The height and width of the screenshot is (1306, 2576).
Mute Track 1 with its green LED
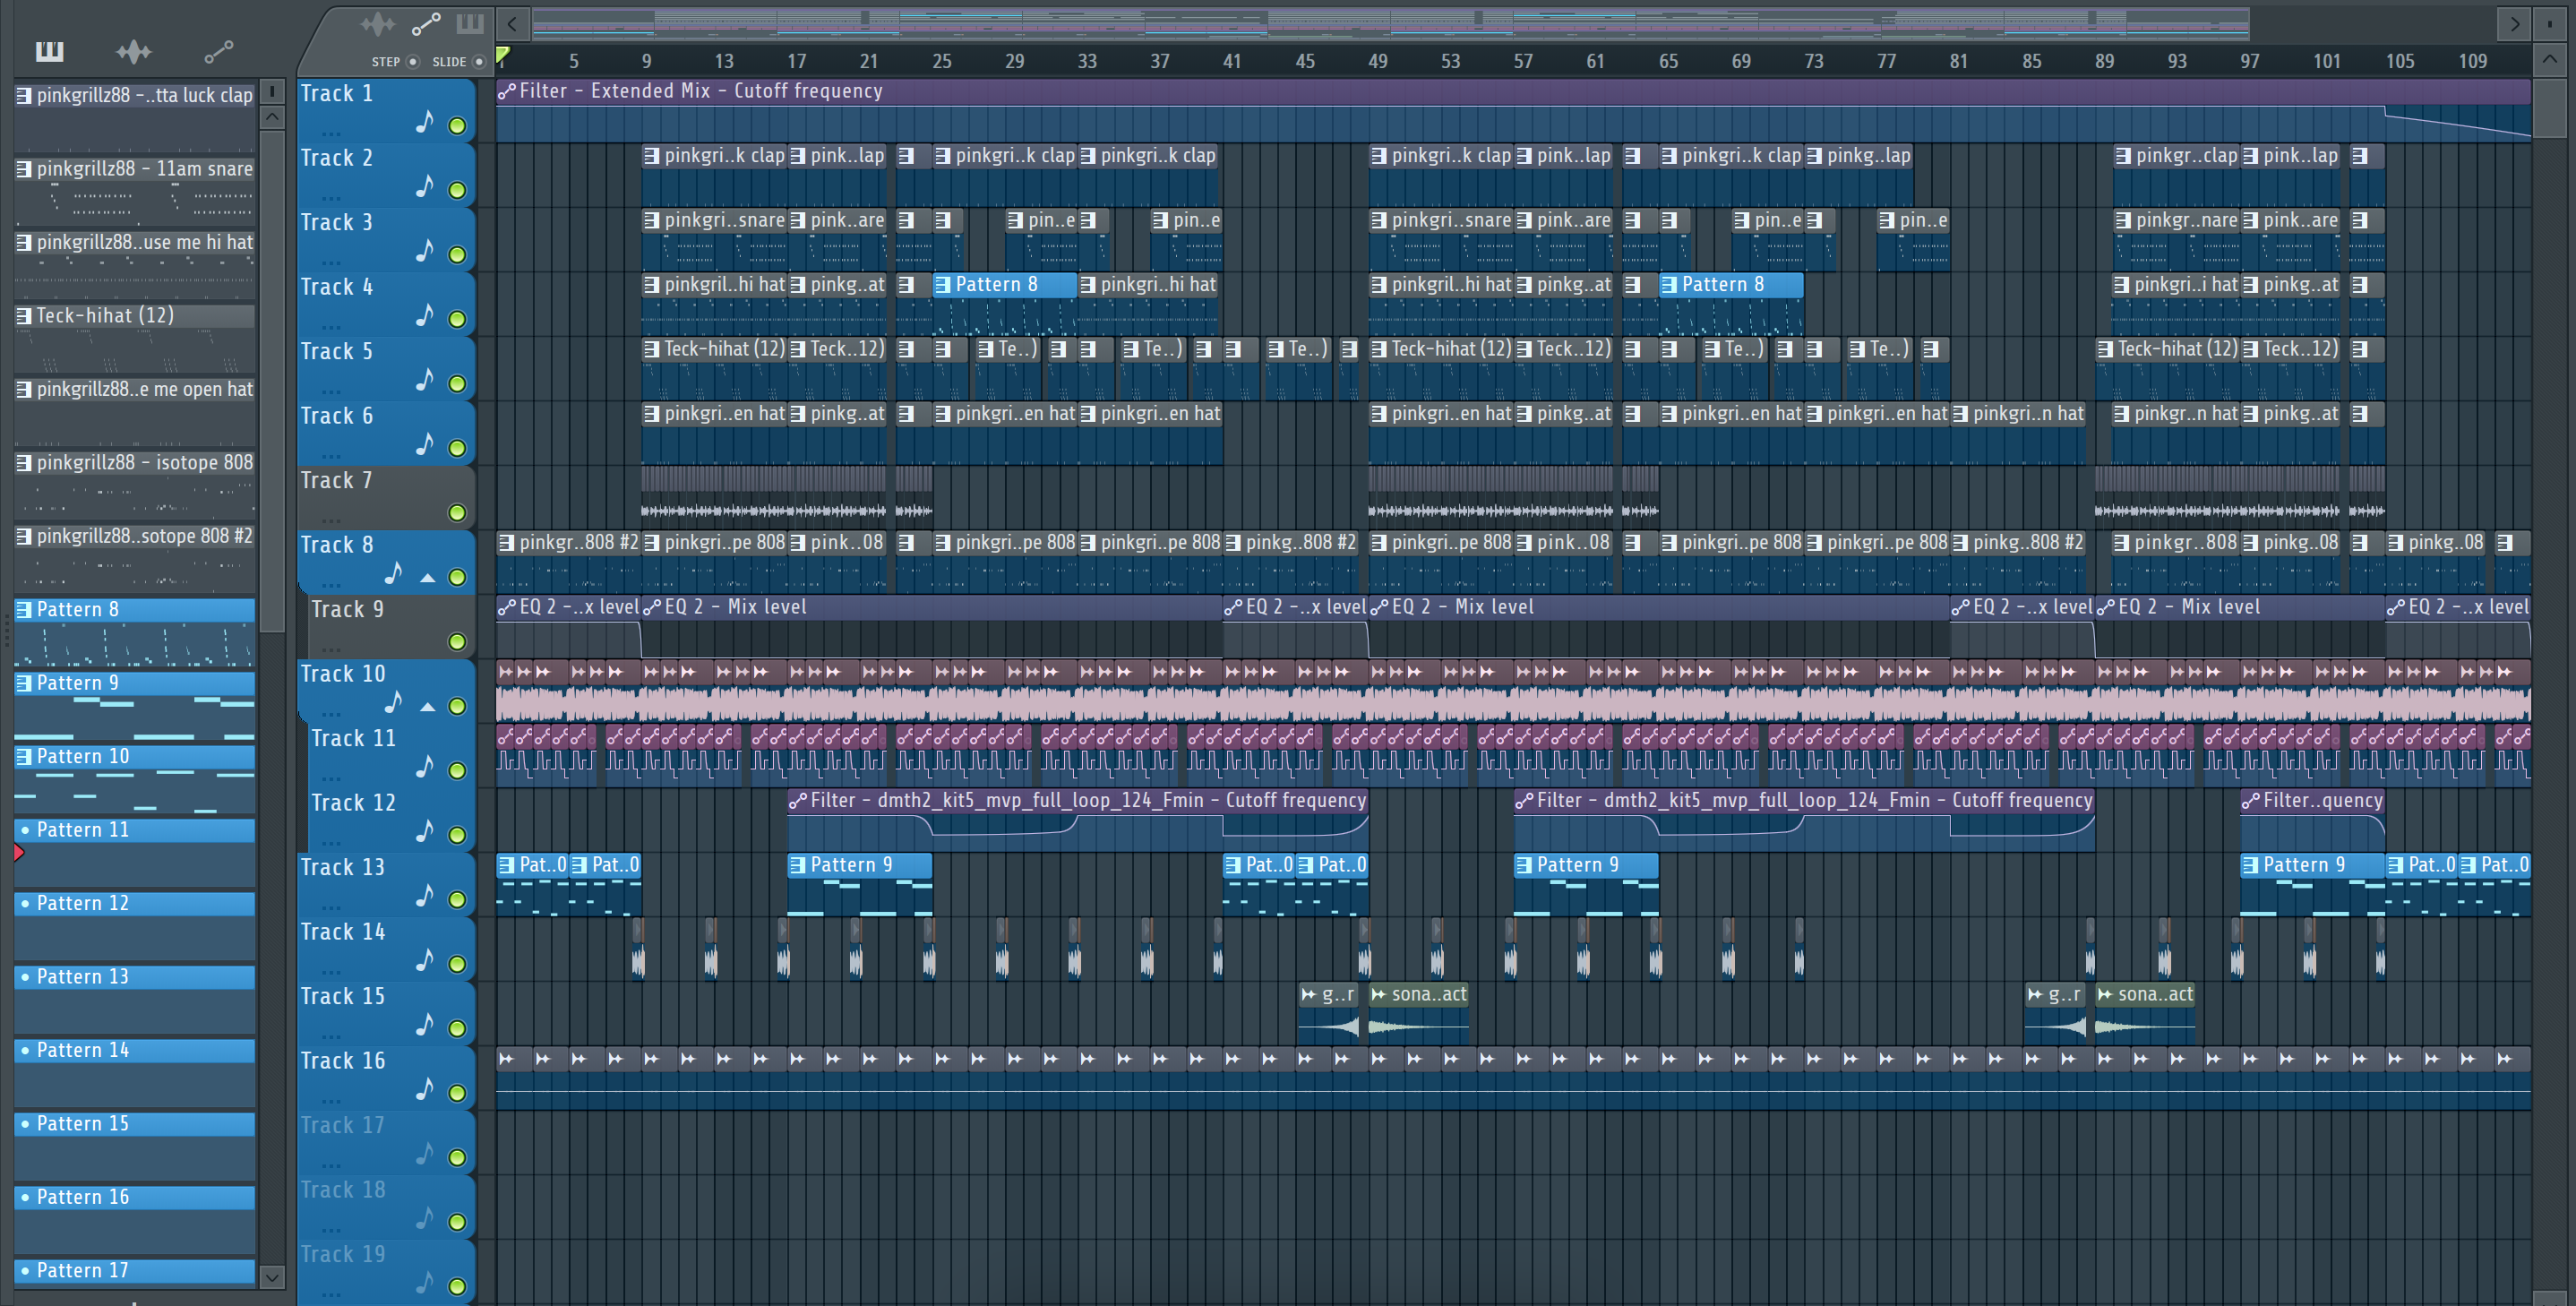click(457, 126)
